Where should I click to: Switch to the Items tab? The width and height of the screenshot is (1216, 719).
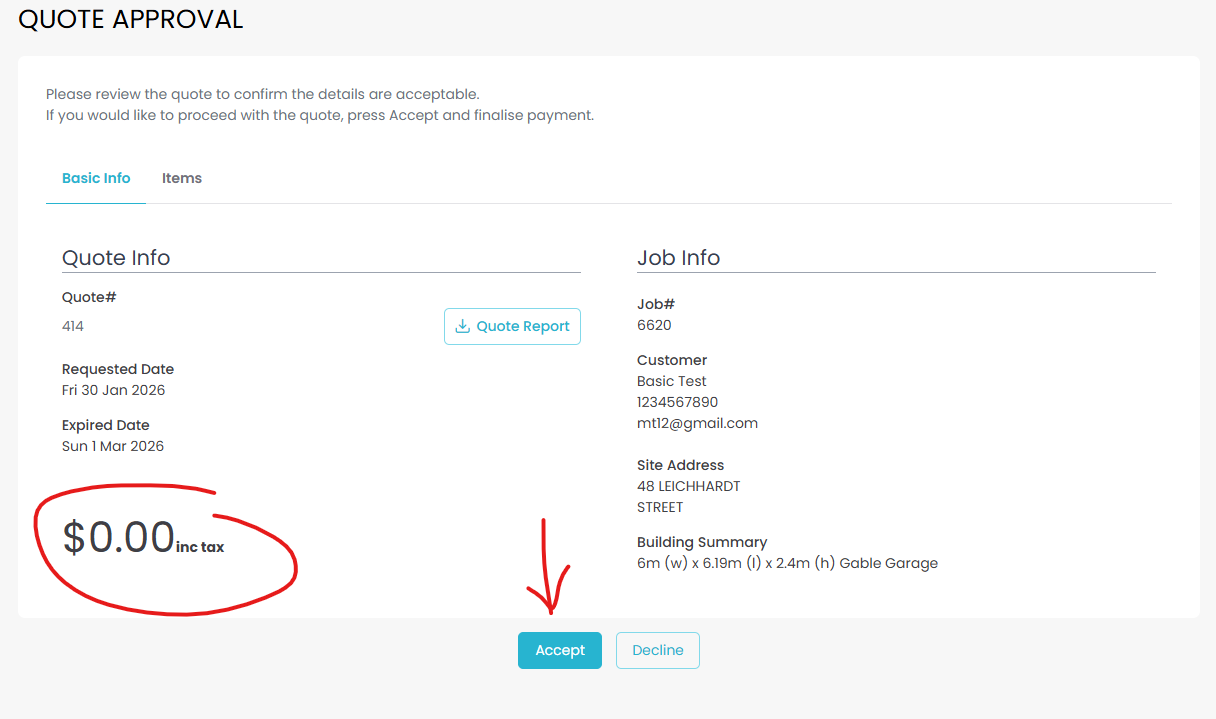point(182,178)
